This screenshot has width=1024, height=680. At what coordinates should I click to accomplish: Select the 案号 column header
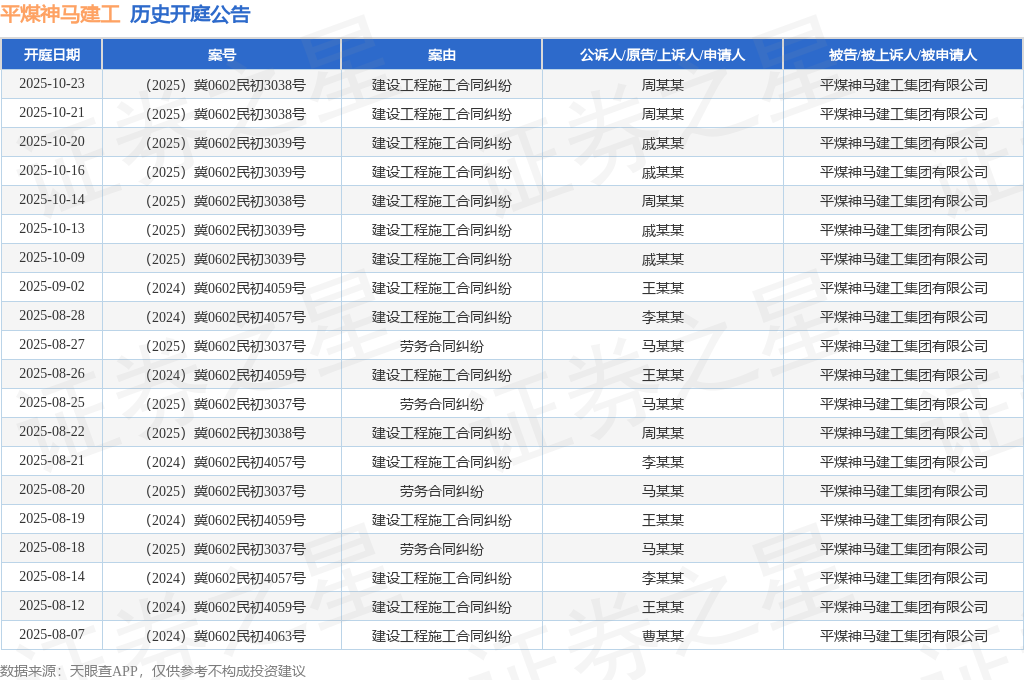pyautogui.click(x=222, y=55)
